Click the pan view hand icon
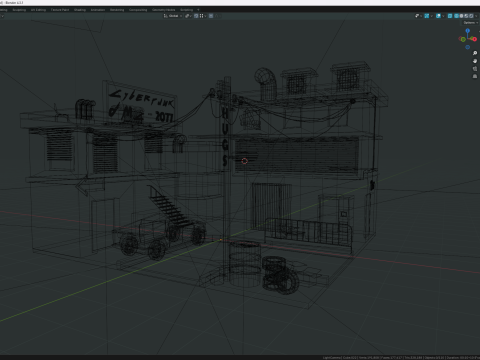This screenshot has width=480, height=360. click(x=475, y=61)
